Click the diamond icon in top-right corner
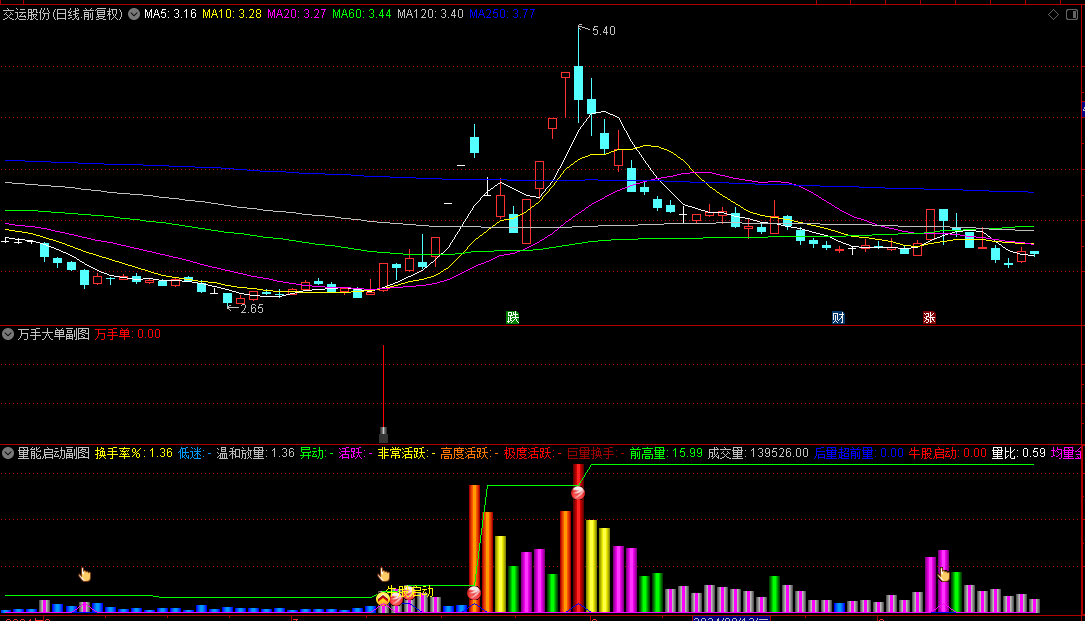This screenshot has width=1085, height=621. pyautogui.click(x=1053, y=15)
